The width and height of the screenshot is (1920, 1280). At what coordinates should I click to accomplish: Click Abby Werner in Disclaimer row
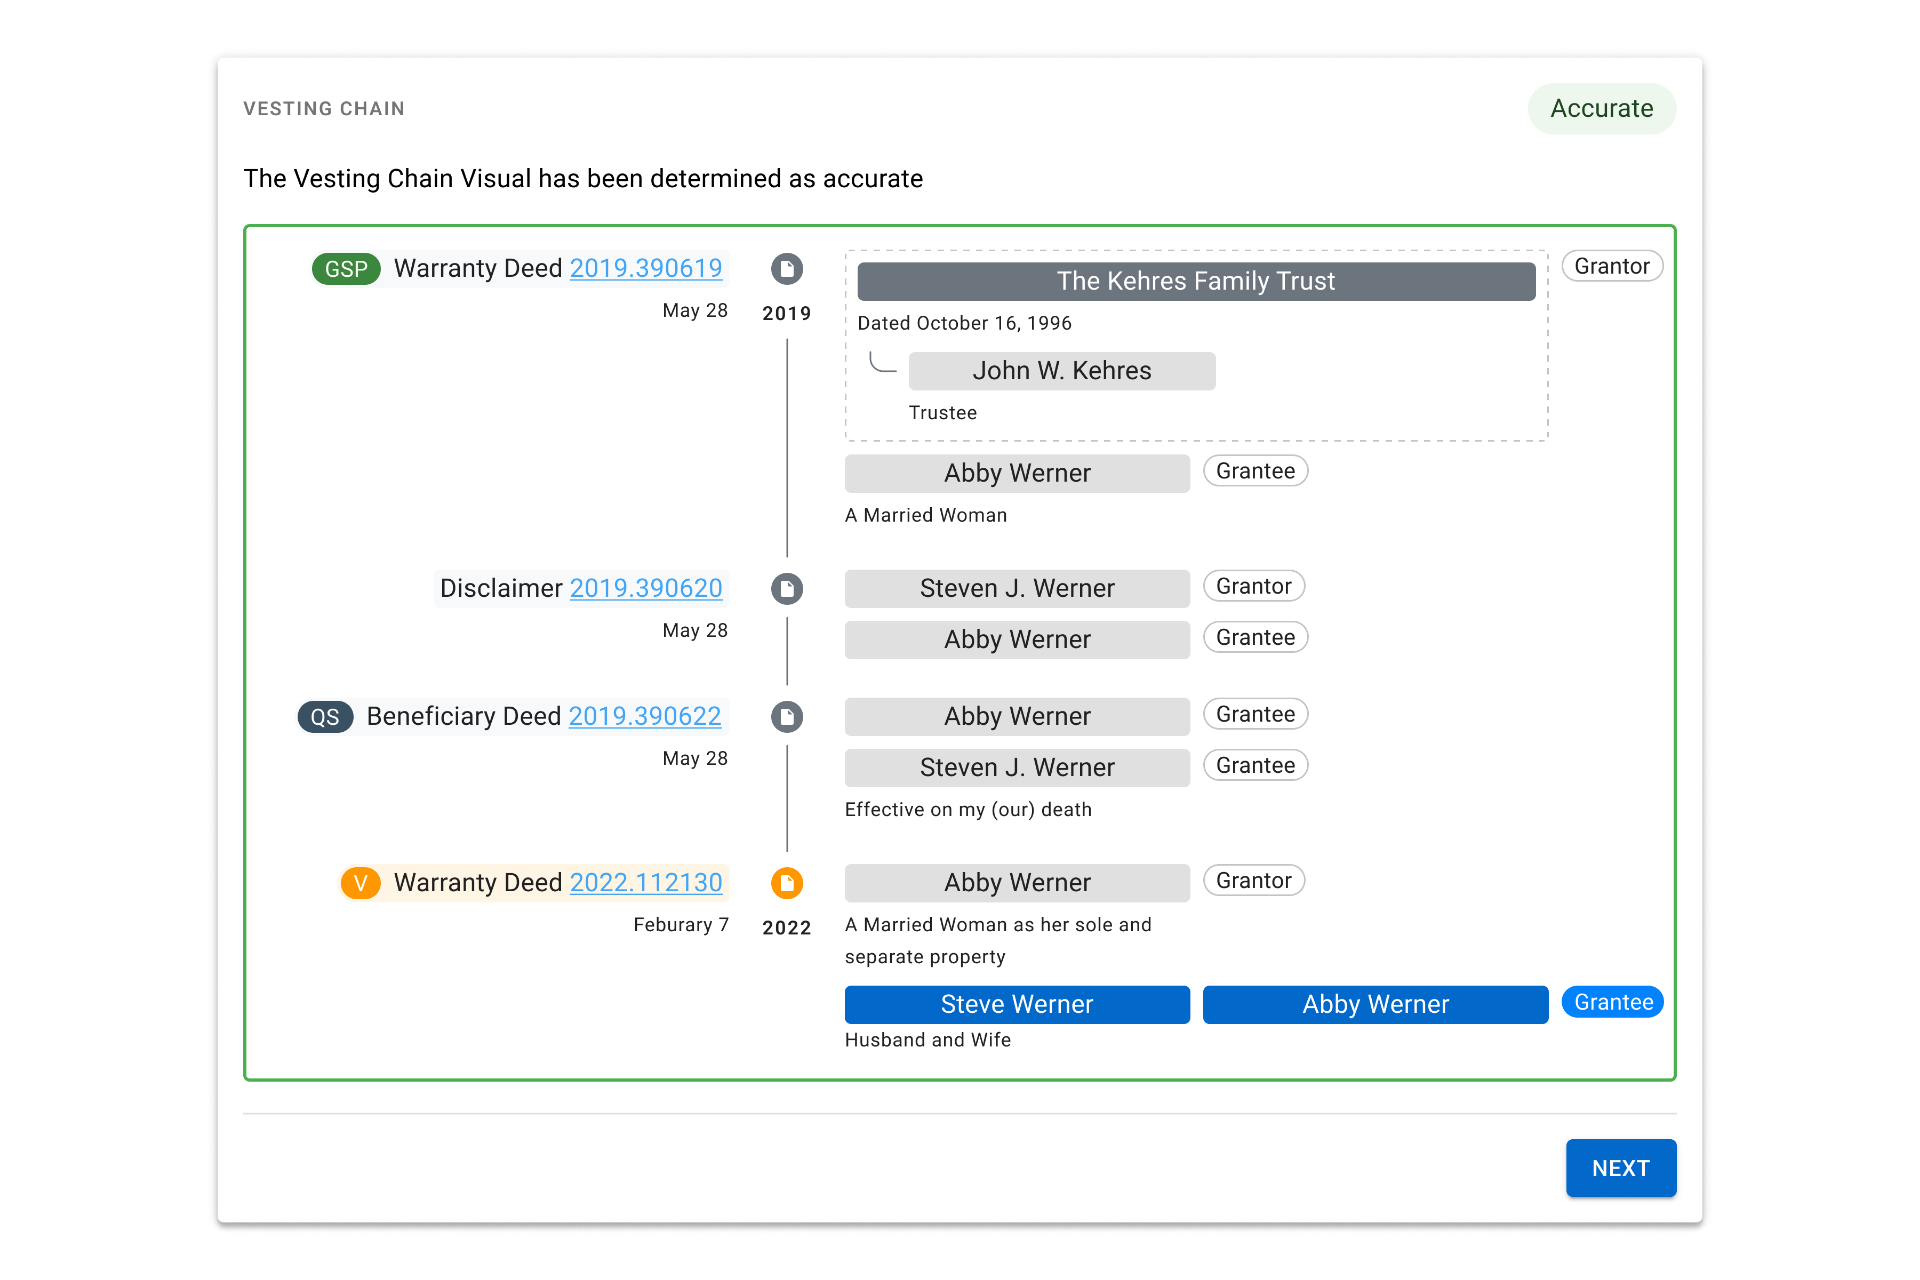click(x=1017, y=639)
